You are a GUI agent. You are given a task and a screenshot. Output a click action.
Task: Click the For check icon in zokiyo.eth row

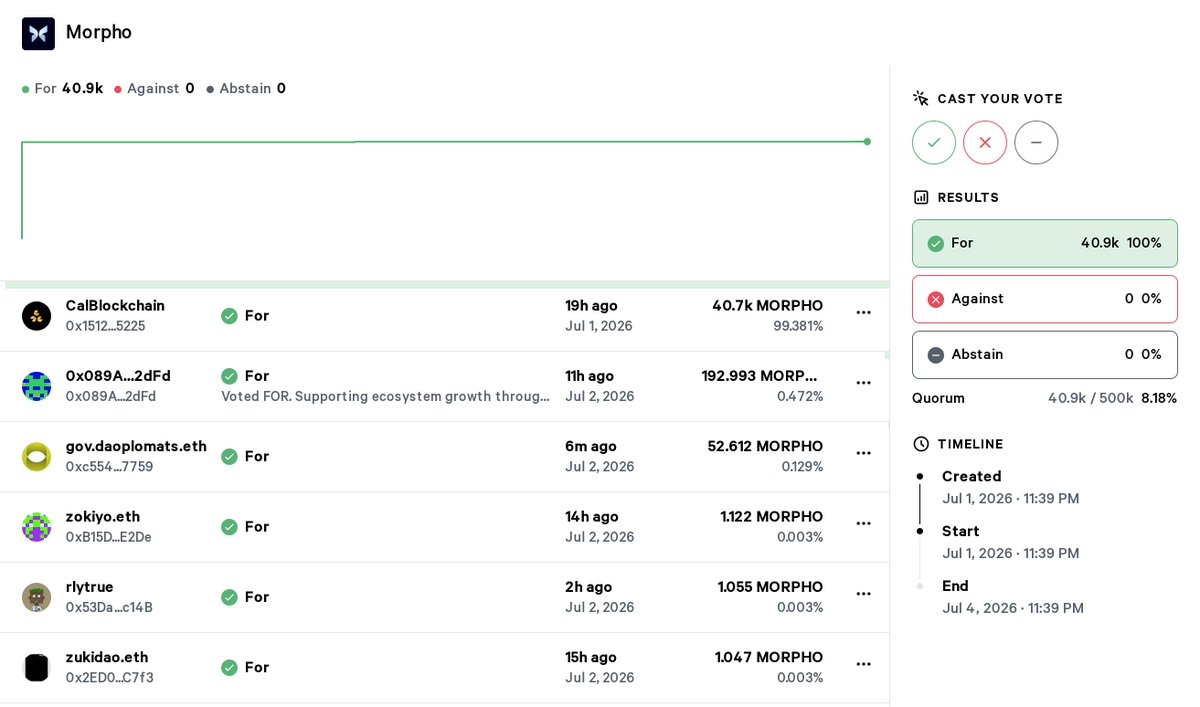pyautogui.click(x=229, y=527)
